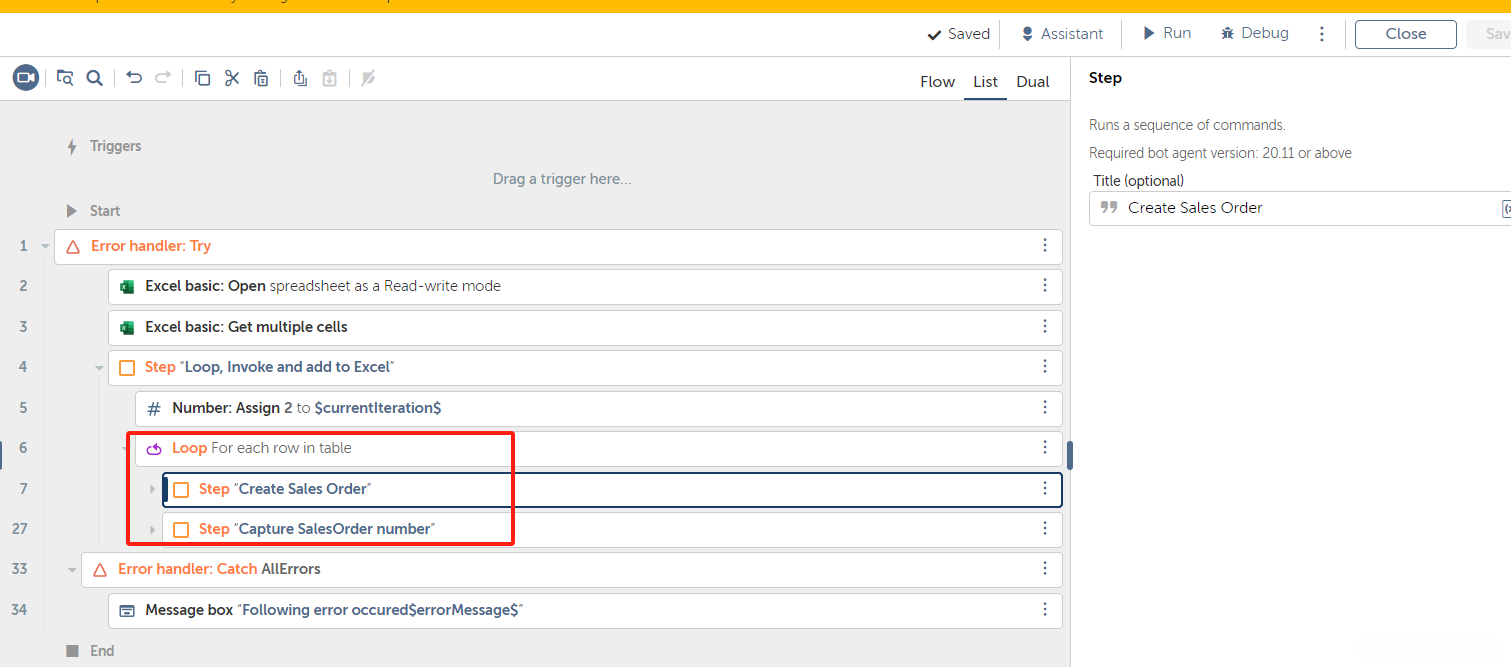The image size is (1511, 667).
Task: Start Debug mode
Action: click(1254, 34)
